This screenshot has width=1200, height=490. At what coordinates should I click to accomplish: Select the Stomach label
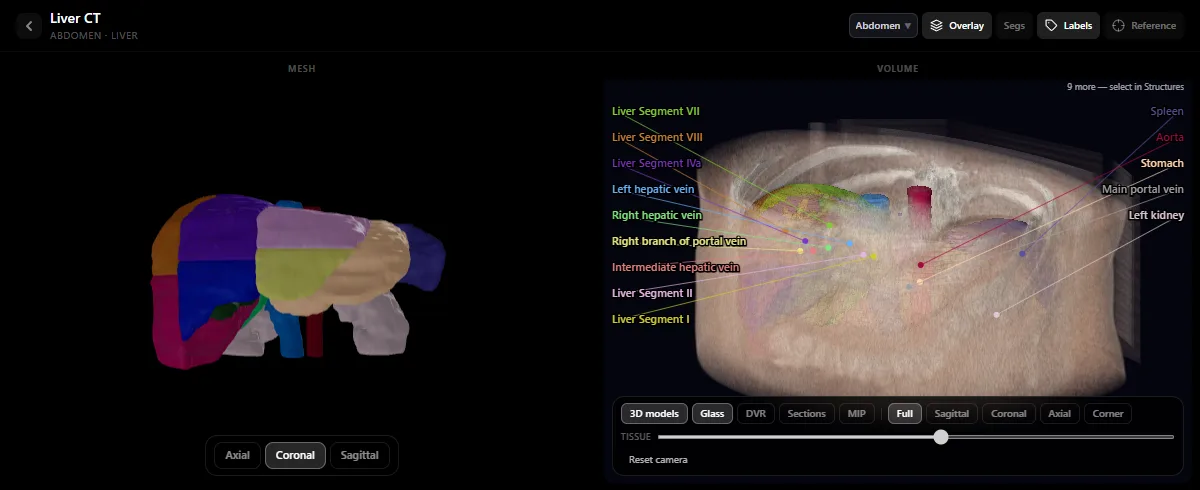1162,163
